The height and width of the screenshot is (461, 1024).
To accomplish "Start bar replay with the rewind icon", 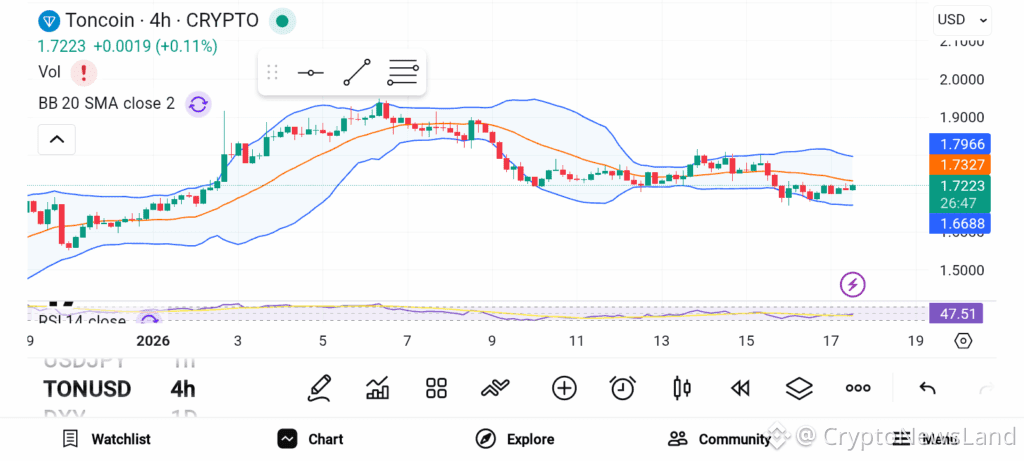I will click(740, 389).
